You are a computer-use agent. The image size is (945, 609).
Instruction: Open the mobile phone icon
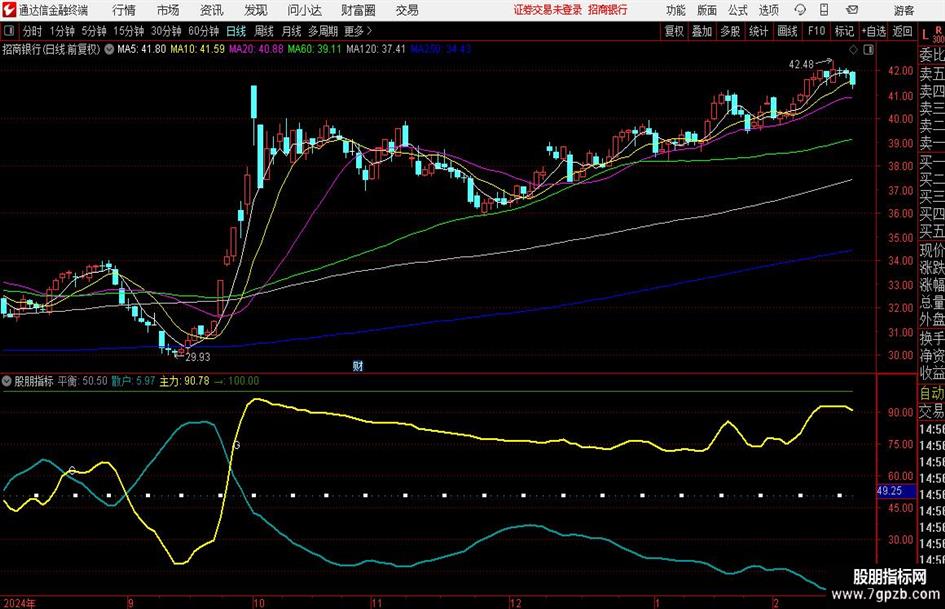[824, 10]
